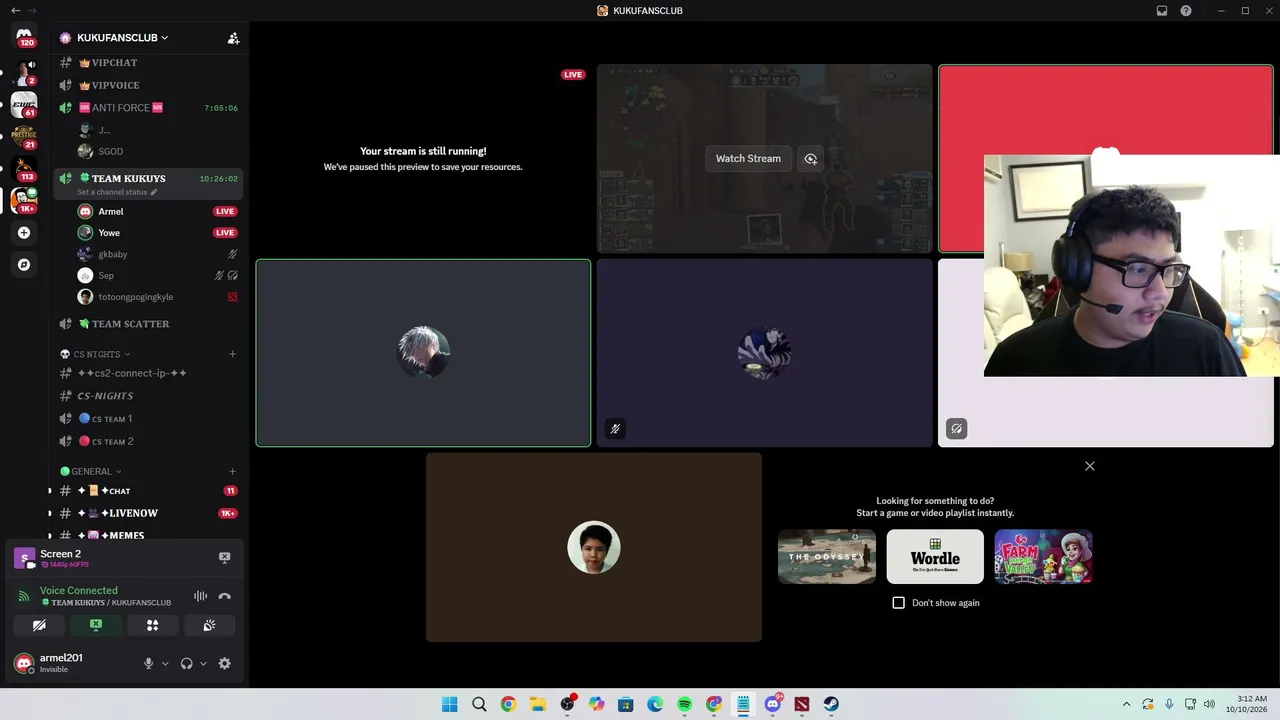Toggle screen share button in voice panel
Screen dimensions: 1280x720
[x=96, y=625]
